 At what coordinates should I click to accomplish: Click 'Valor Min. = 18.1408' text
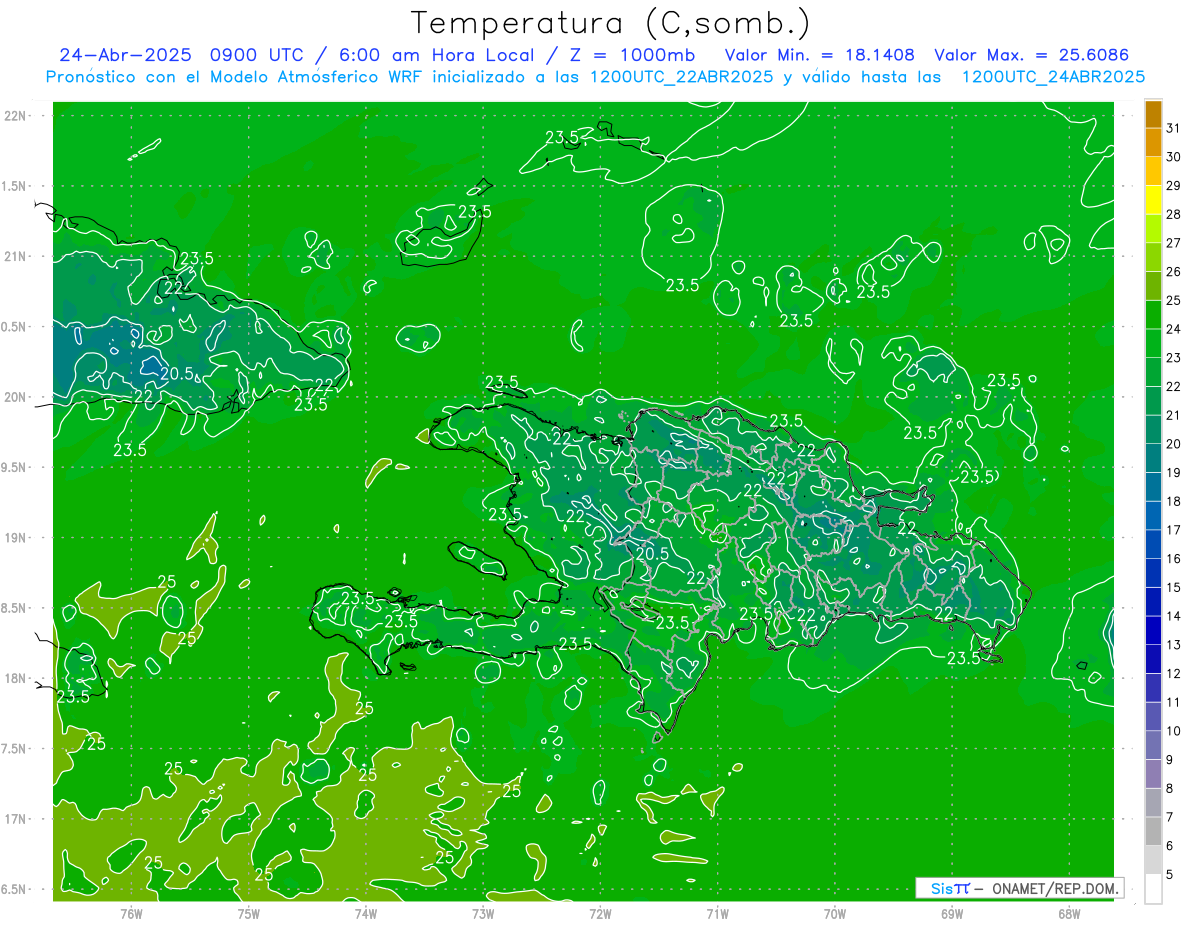(x=820, y=55)
